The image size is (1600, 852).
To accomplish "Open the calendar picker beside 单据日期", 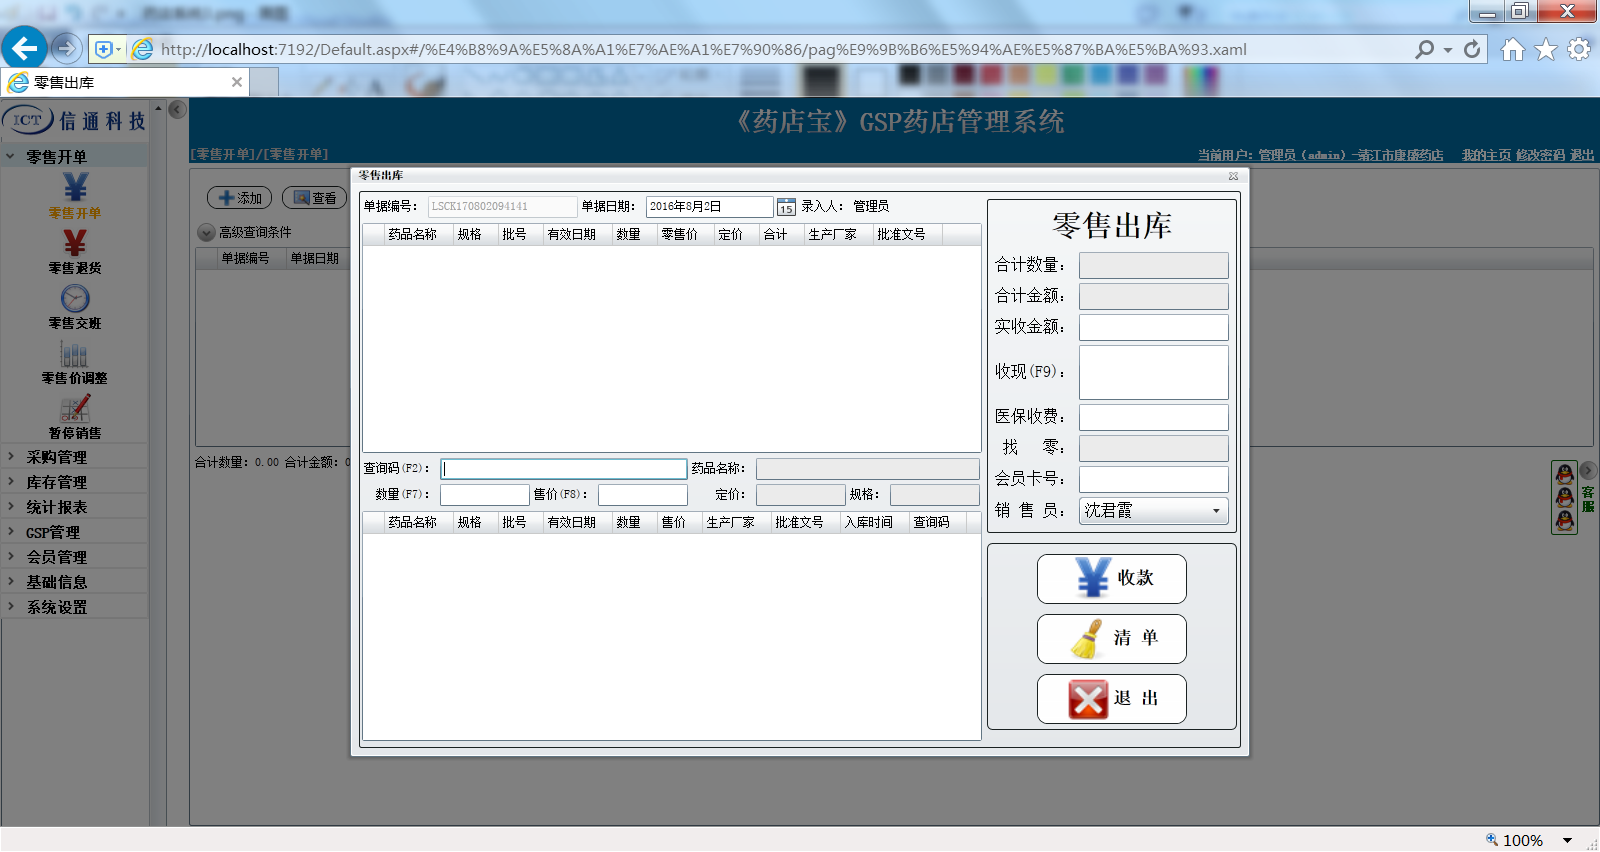I will click(786, 207).
